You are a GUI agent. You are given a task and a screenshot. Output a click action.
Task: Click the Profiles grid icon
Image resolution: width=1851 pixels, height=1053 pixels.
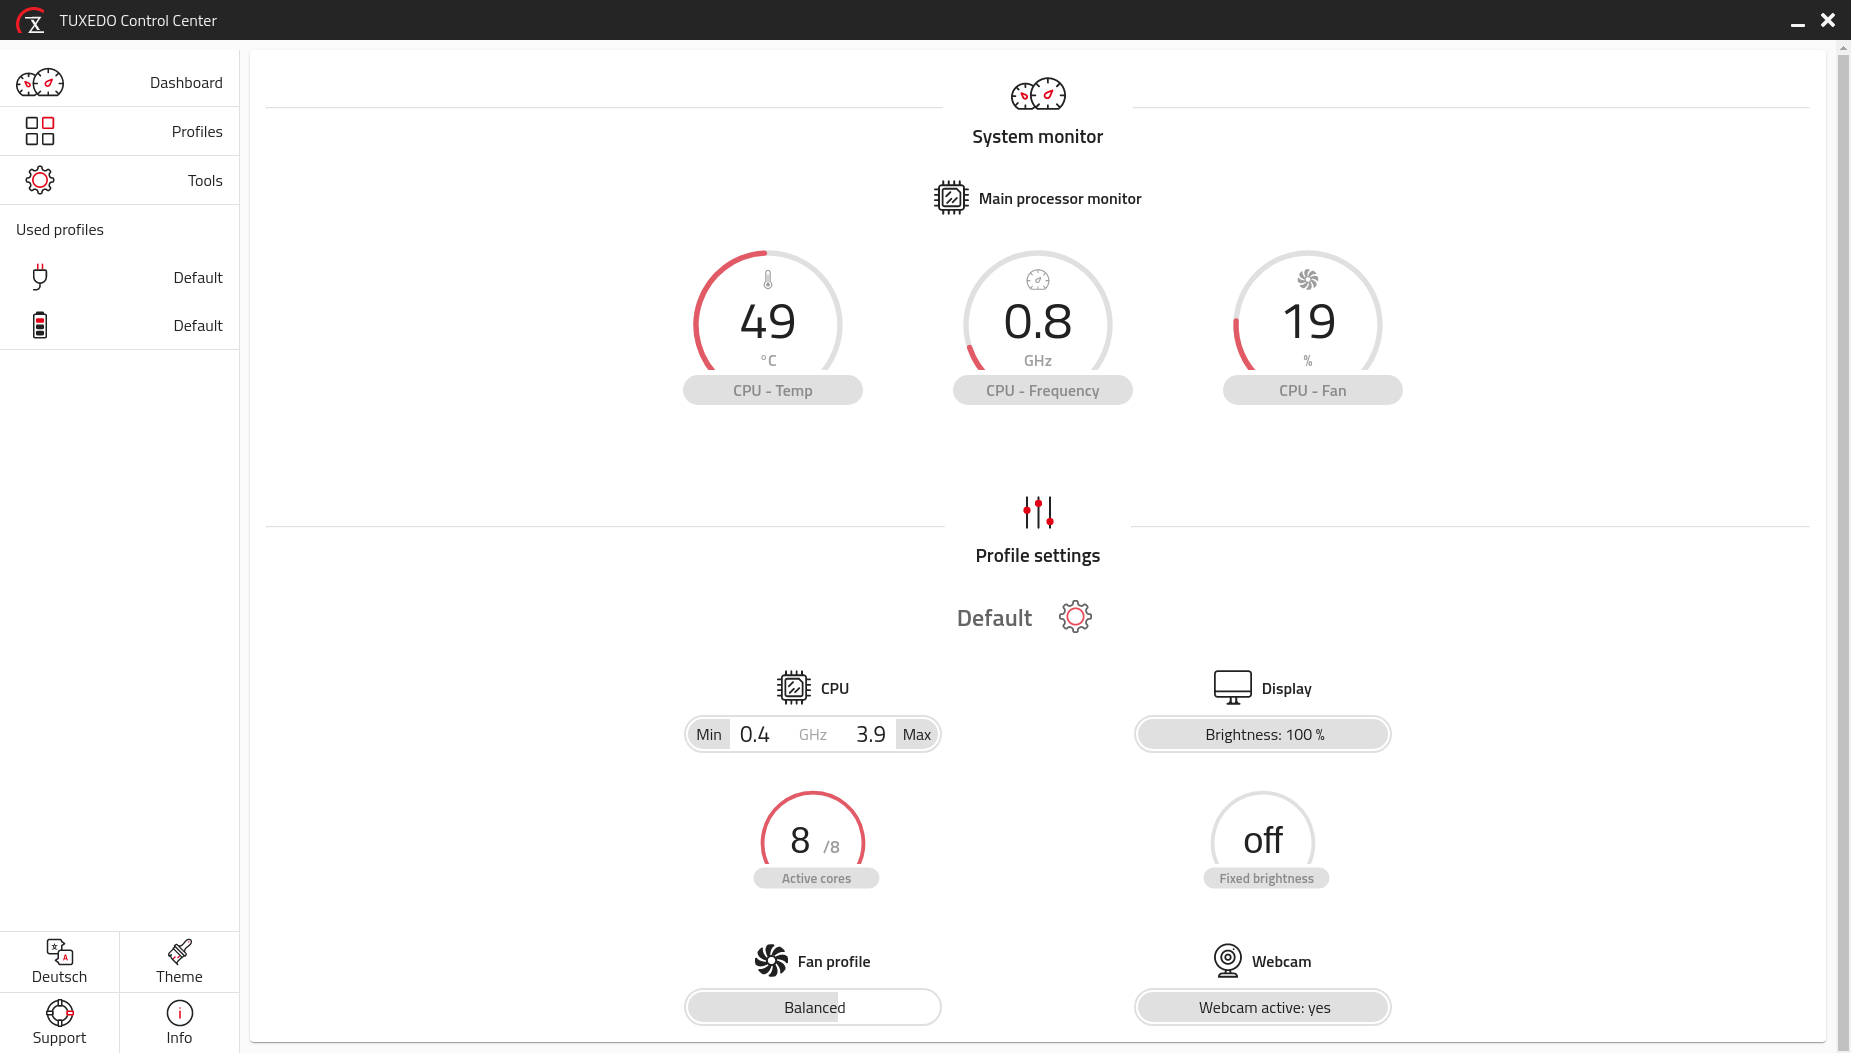(40, 131)
